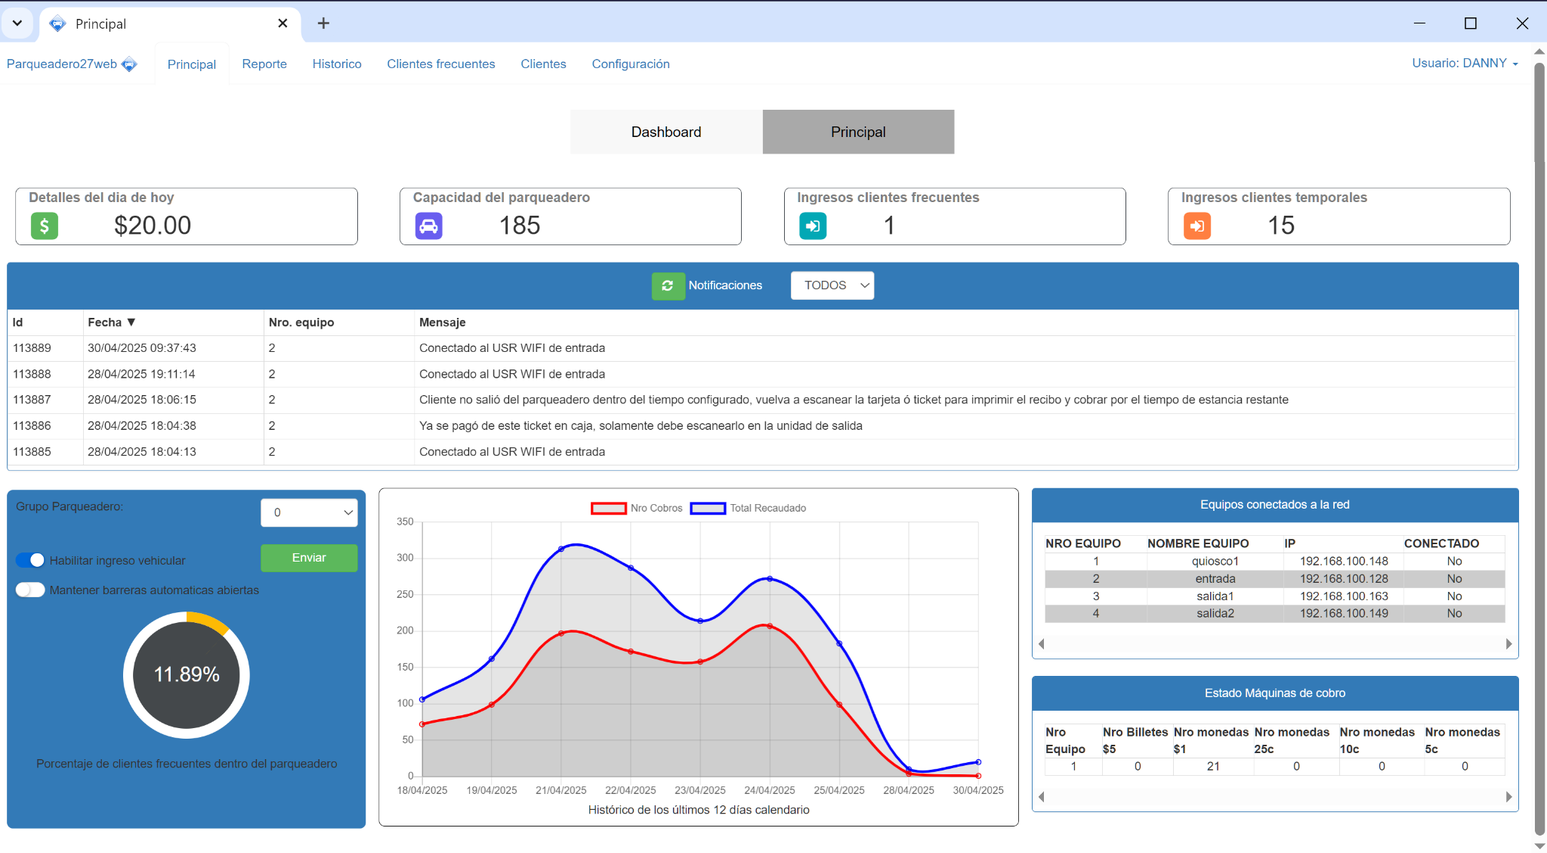Switch to the Dashboard tab

pyautogui.click(x=666, y=132)
